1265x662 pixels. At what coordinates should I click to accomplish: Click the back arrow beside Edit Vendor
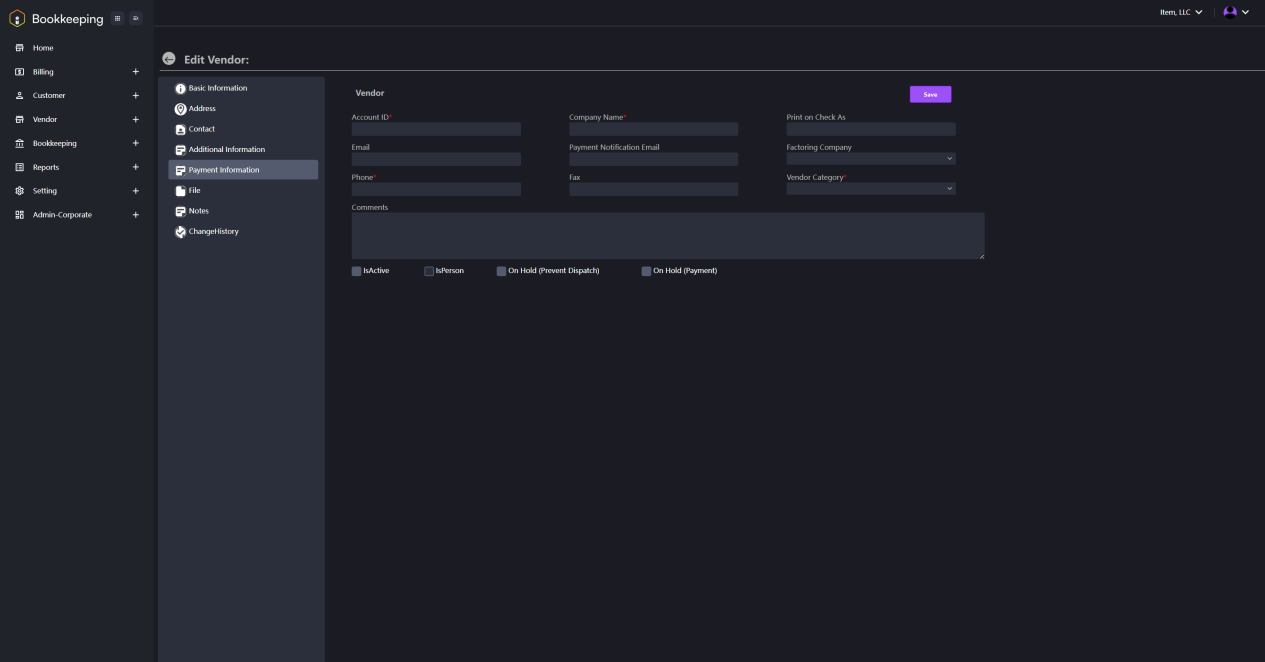pyautogui.click(x=169, y=59)
